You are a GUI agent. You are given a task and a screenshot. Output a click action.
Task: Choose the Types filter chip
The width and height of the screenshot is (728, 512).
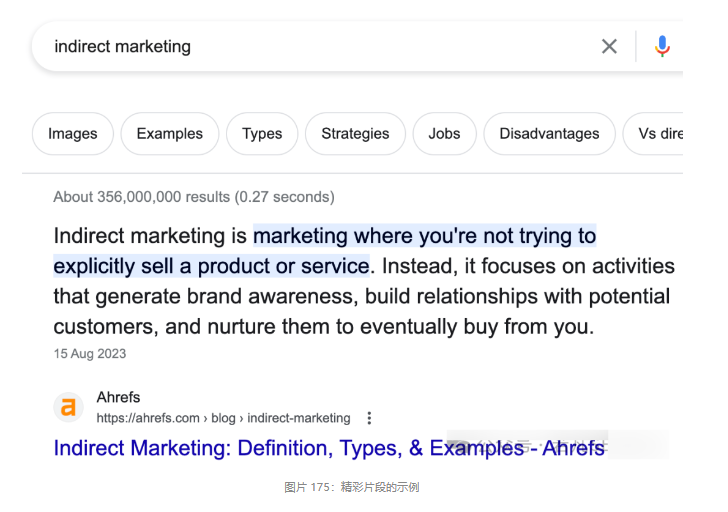262,134
